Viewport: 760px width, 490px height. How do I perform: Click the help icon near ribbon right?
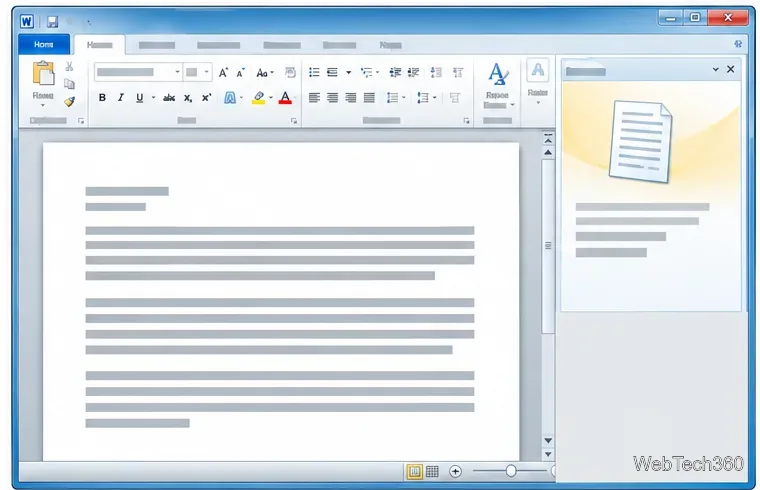[x=738, y=44]
